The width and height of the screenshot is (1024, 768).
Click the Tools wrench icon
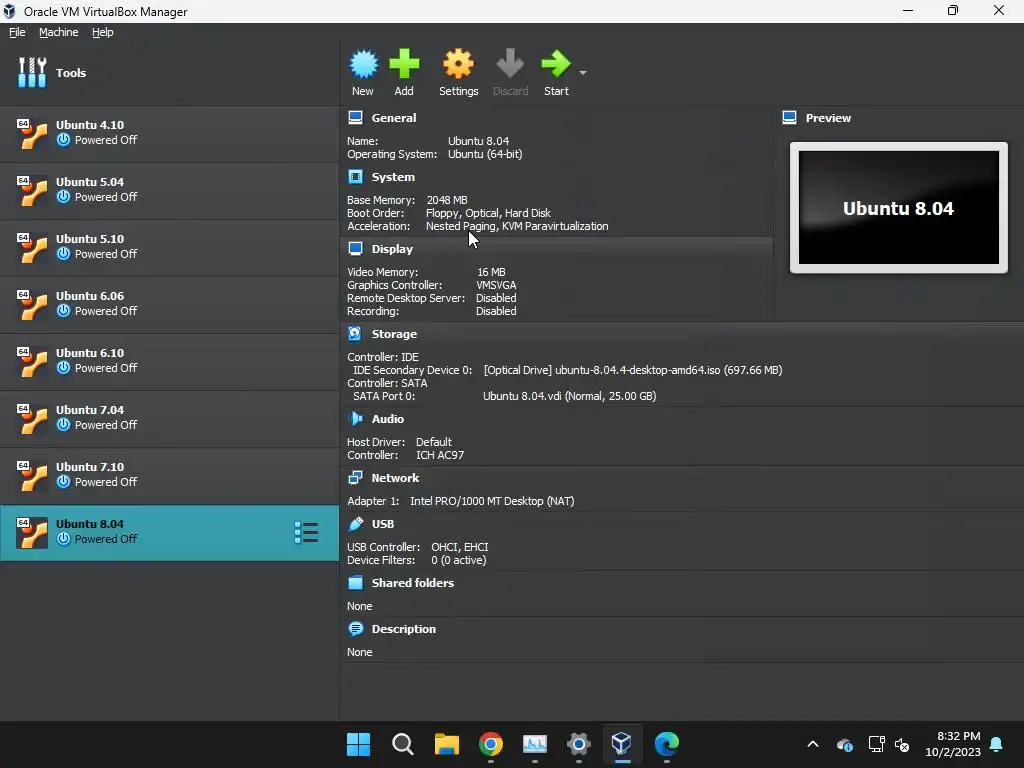pyautogui.click(x=32, y=72)
